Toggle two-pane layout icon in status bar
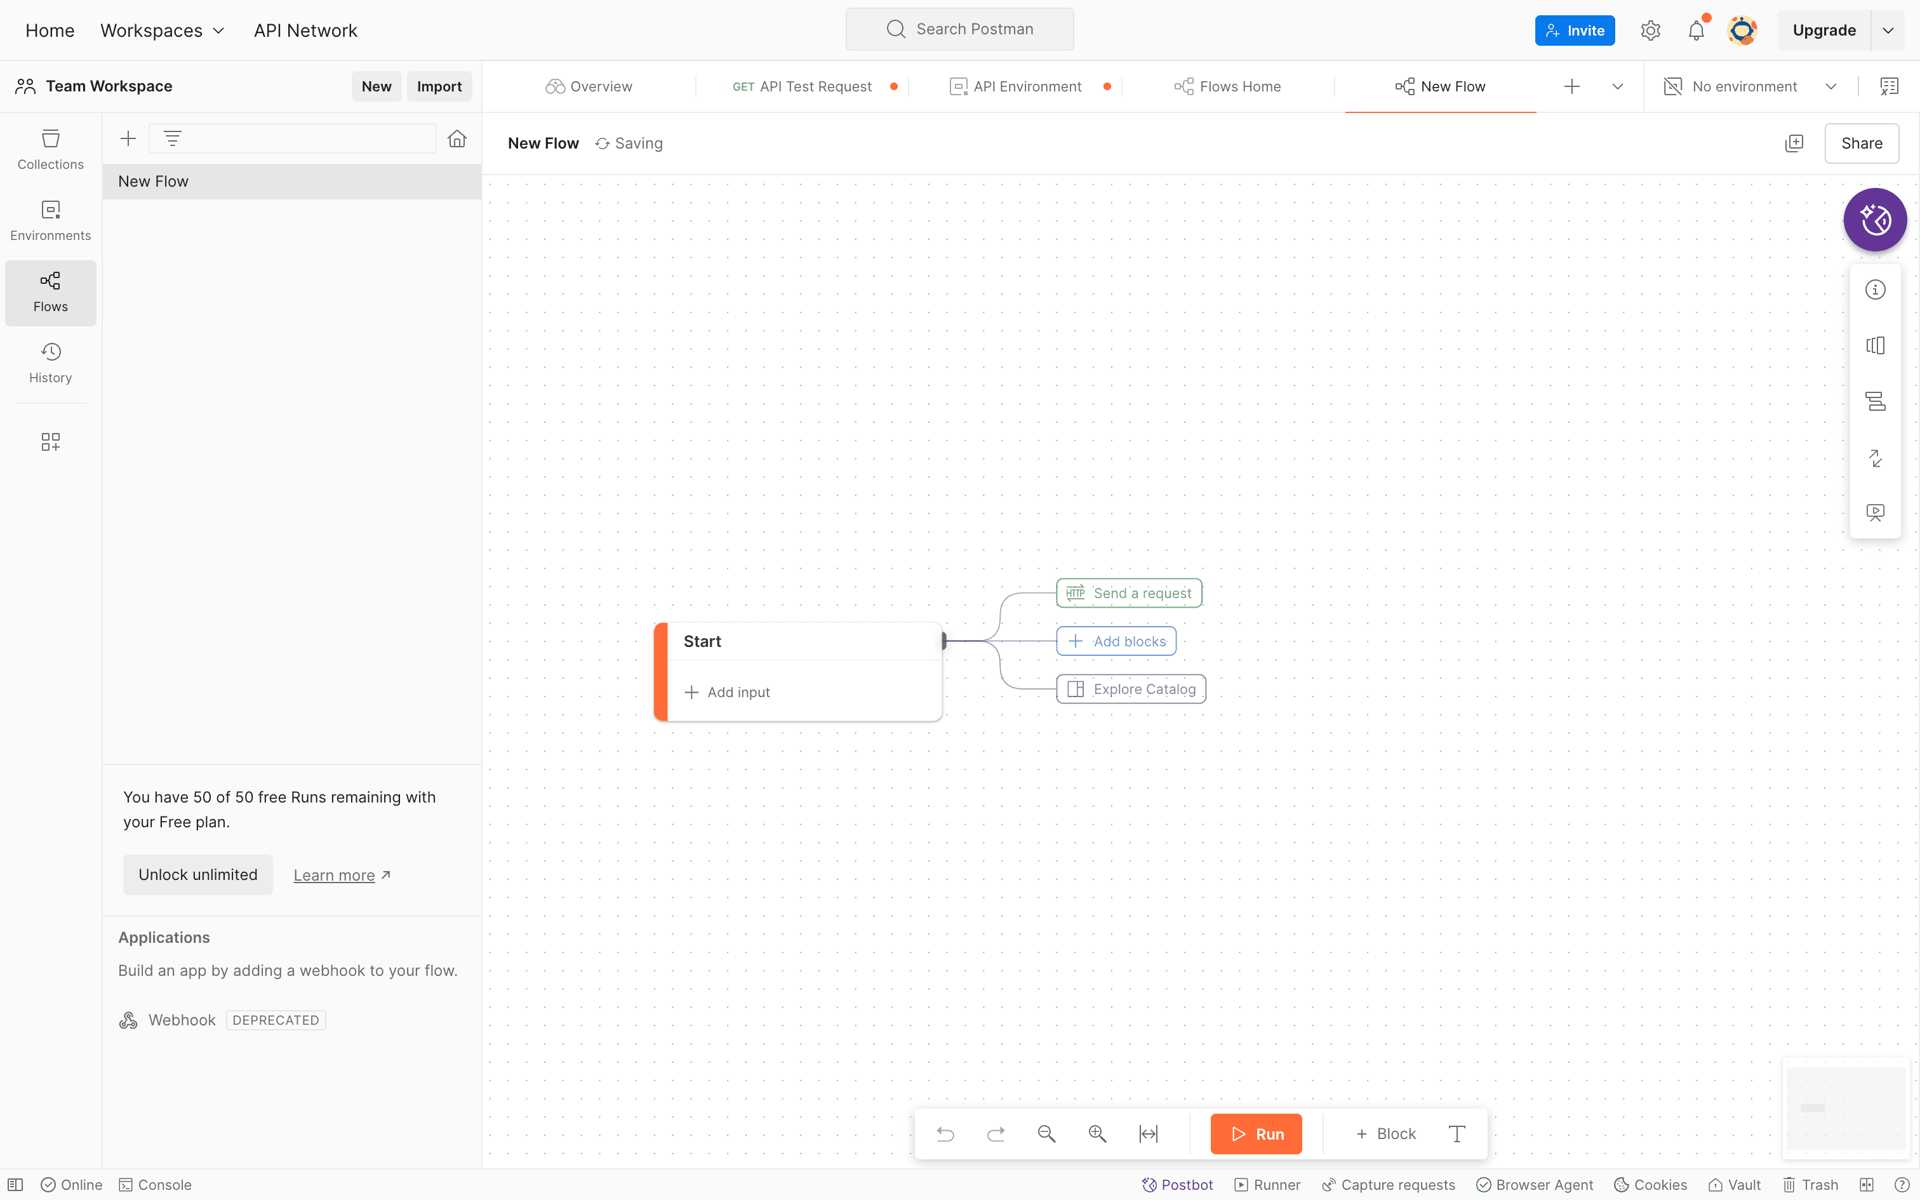1920x1200 pixels. pos(1866,1185)
